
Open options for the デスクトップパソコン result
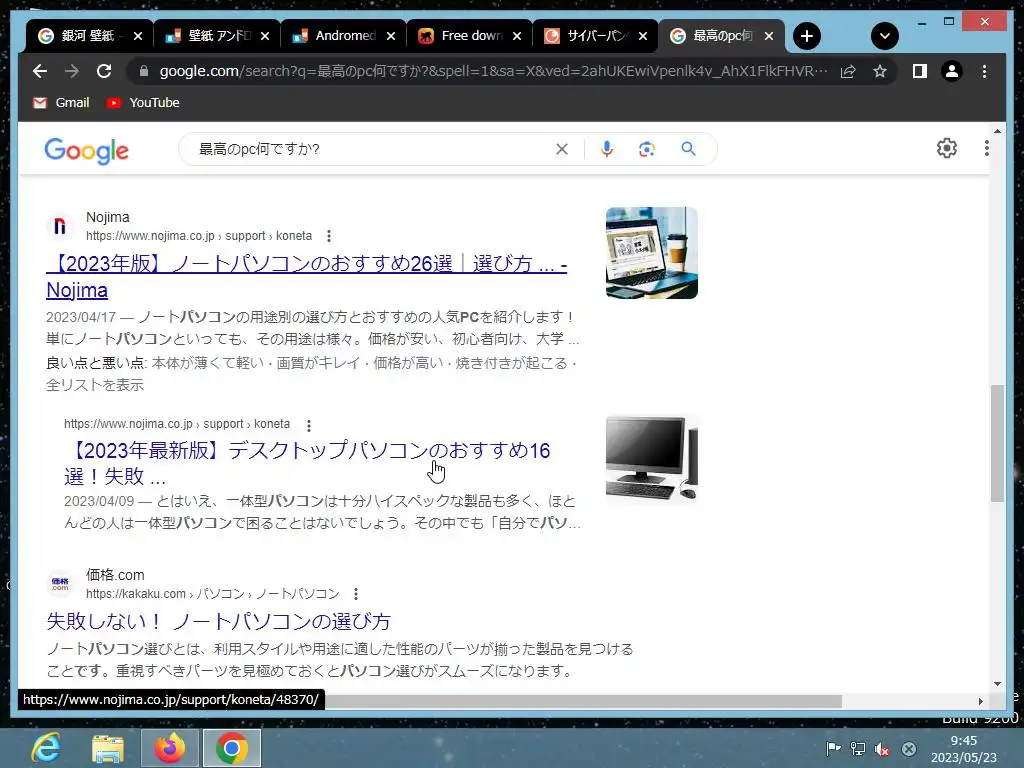(308, 425)
